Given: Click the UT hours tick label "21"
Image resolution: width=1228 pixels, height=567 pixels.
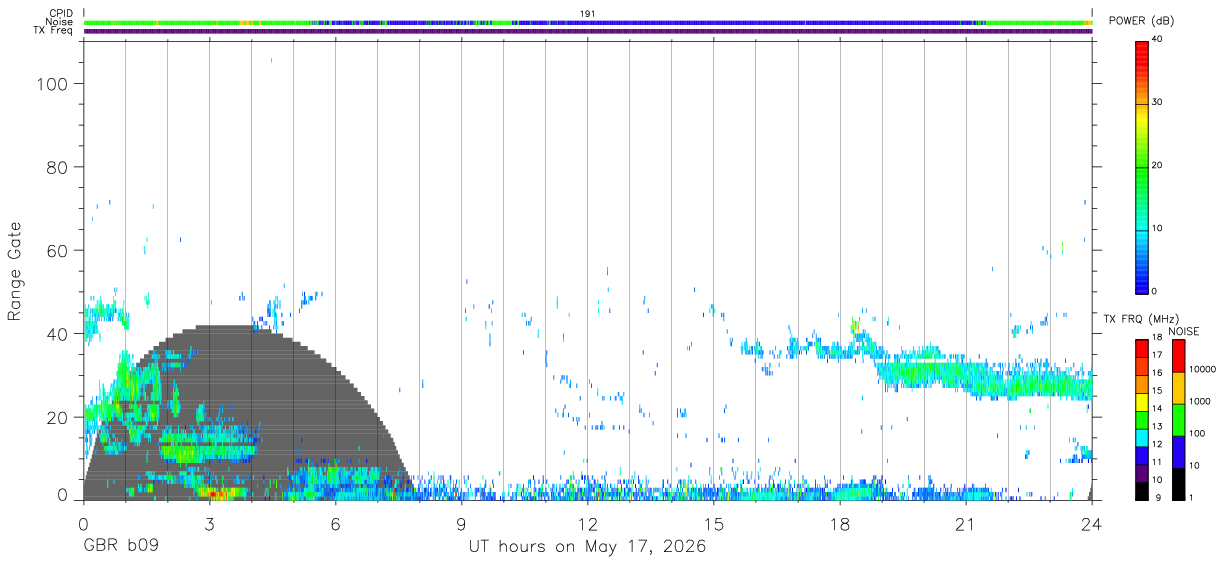Looking at the screenshot, I should coord(966,524).
